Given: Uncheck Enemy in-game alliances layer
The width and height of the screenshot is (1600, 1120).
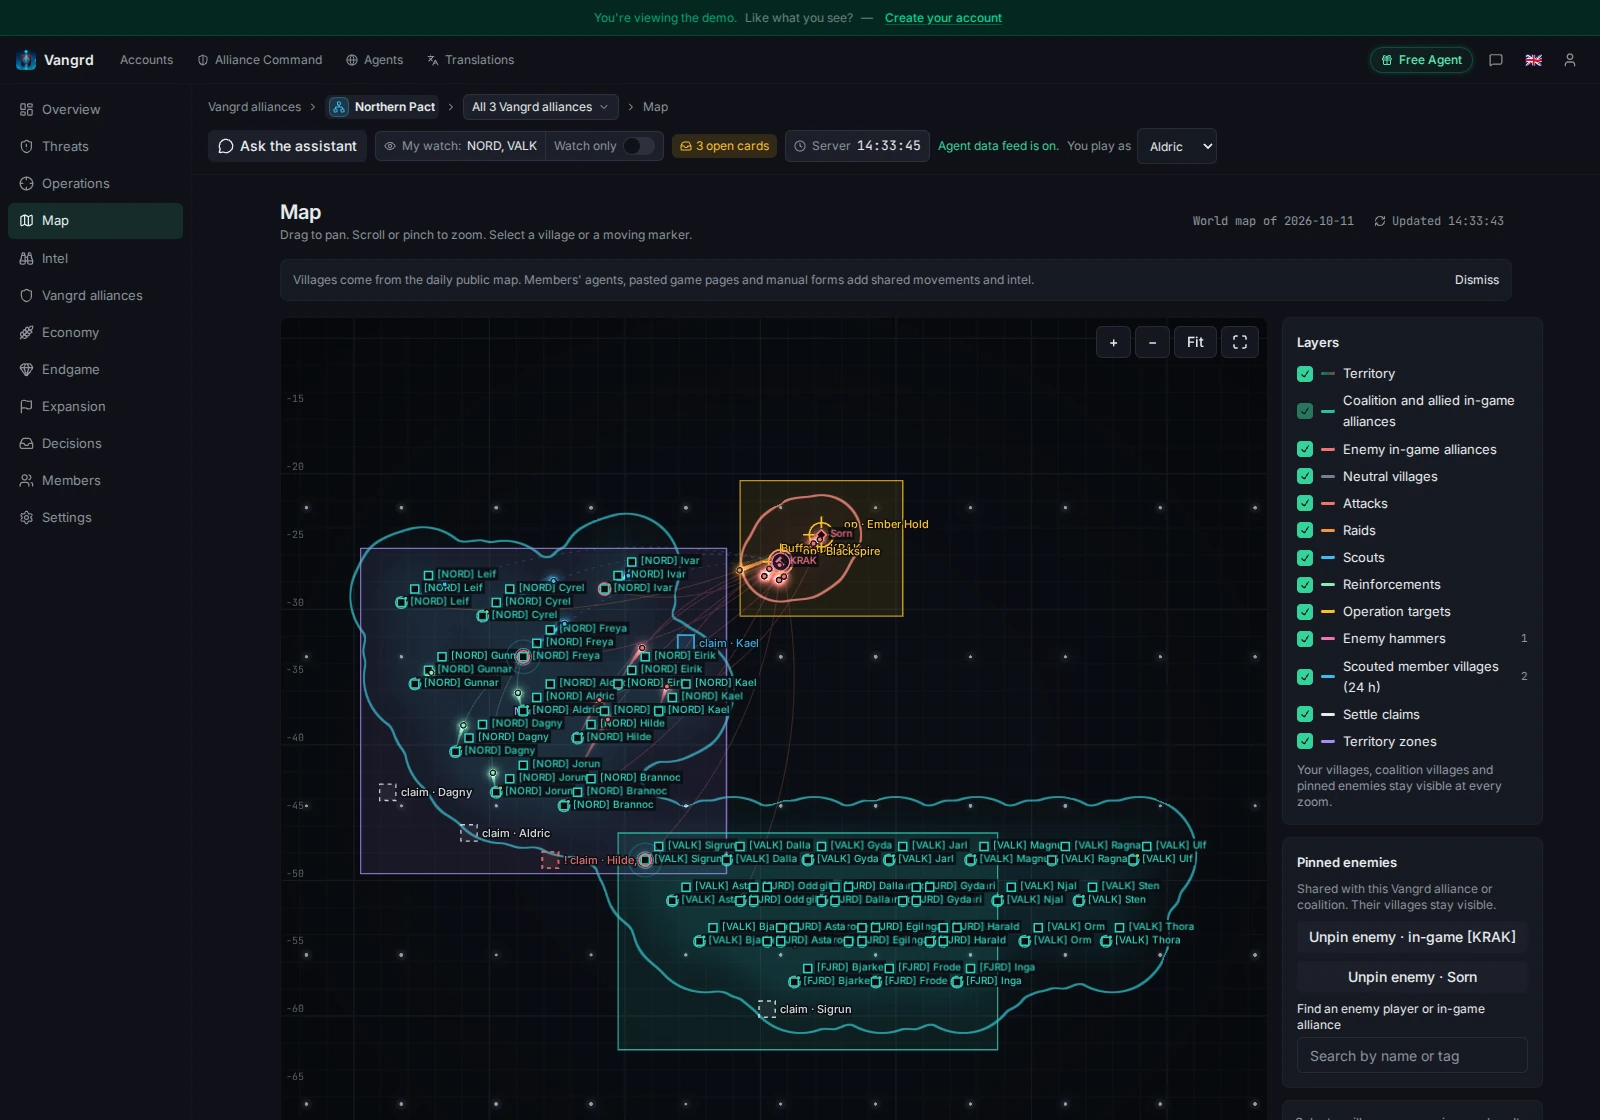Looking at the screenshot, I should [x=1305, y=449].
